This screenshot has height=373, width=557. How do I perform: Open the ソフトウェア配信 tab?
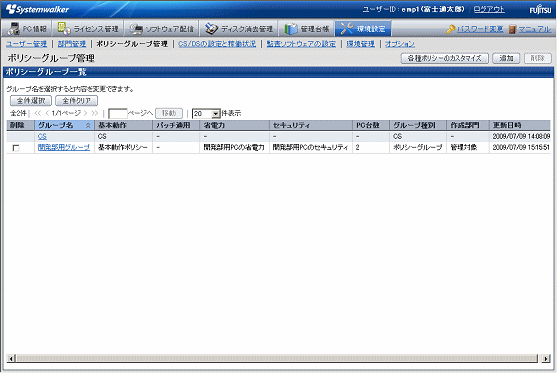[x=162, y=28]
